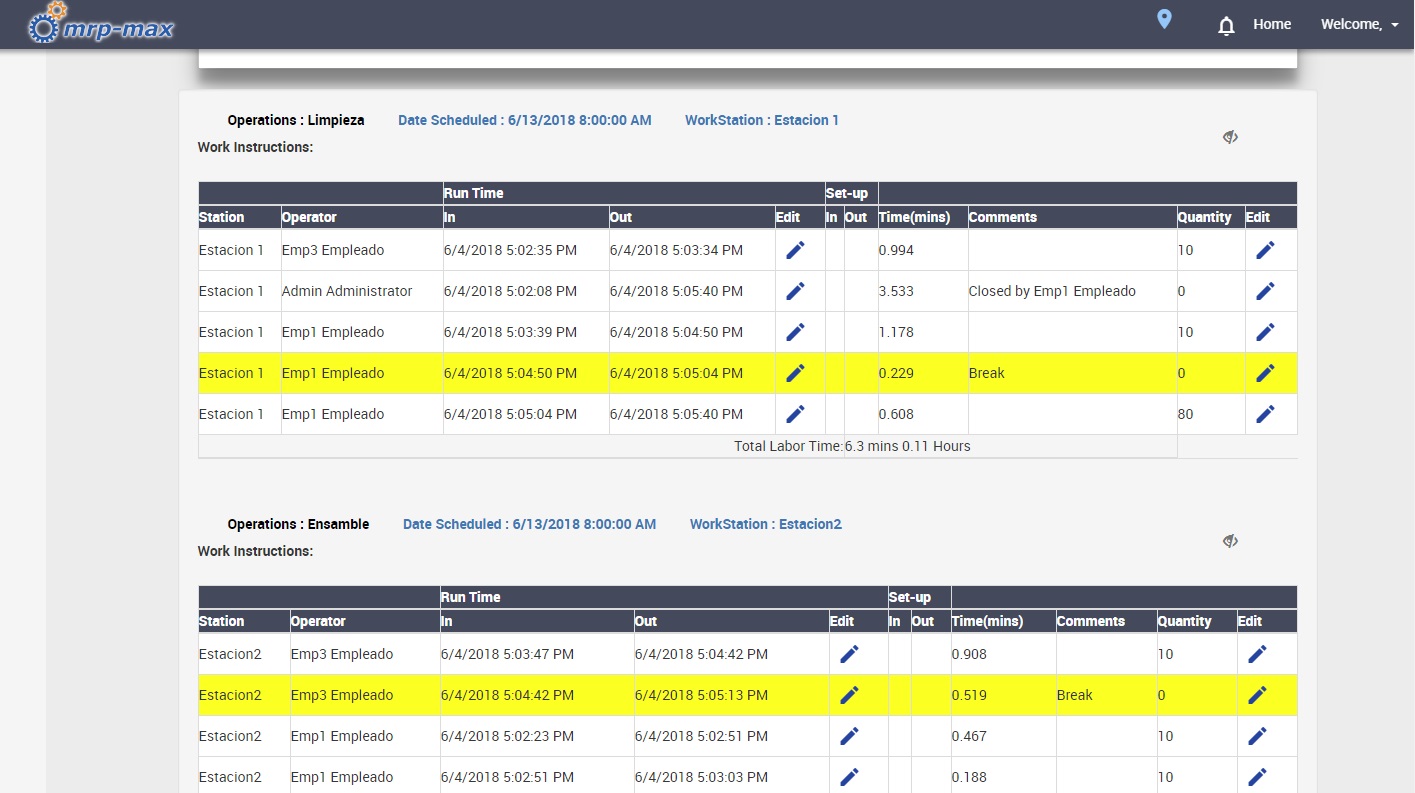Screen dimensions: 1415x793
Task: Edit quantity 10 for Emp3 5:02:35 PM Limpieza row
Action: pyautogui.click(x=1265, y=250)
